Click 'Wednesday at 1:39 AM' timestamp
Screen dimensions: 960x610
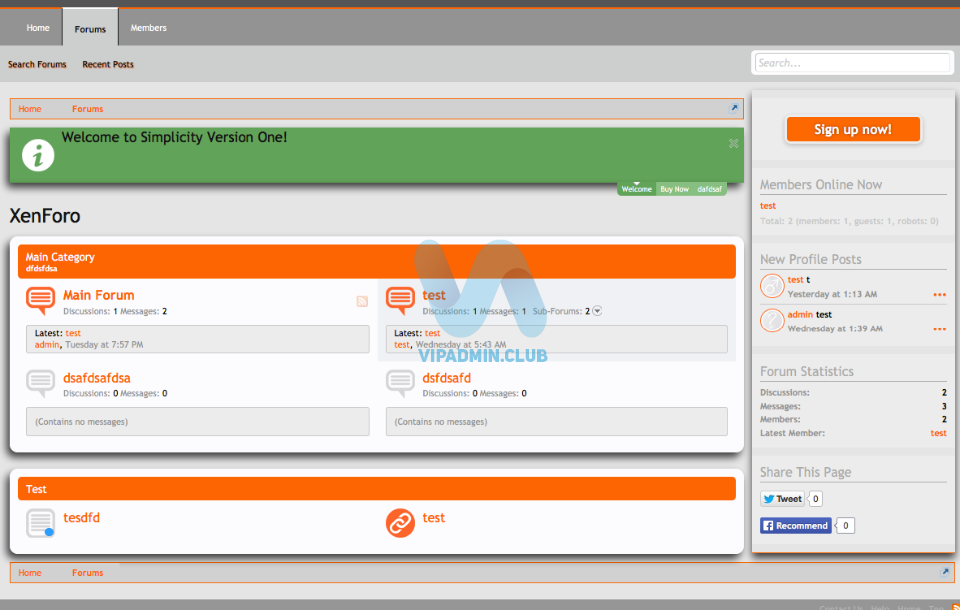click(x=835, y=329)
